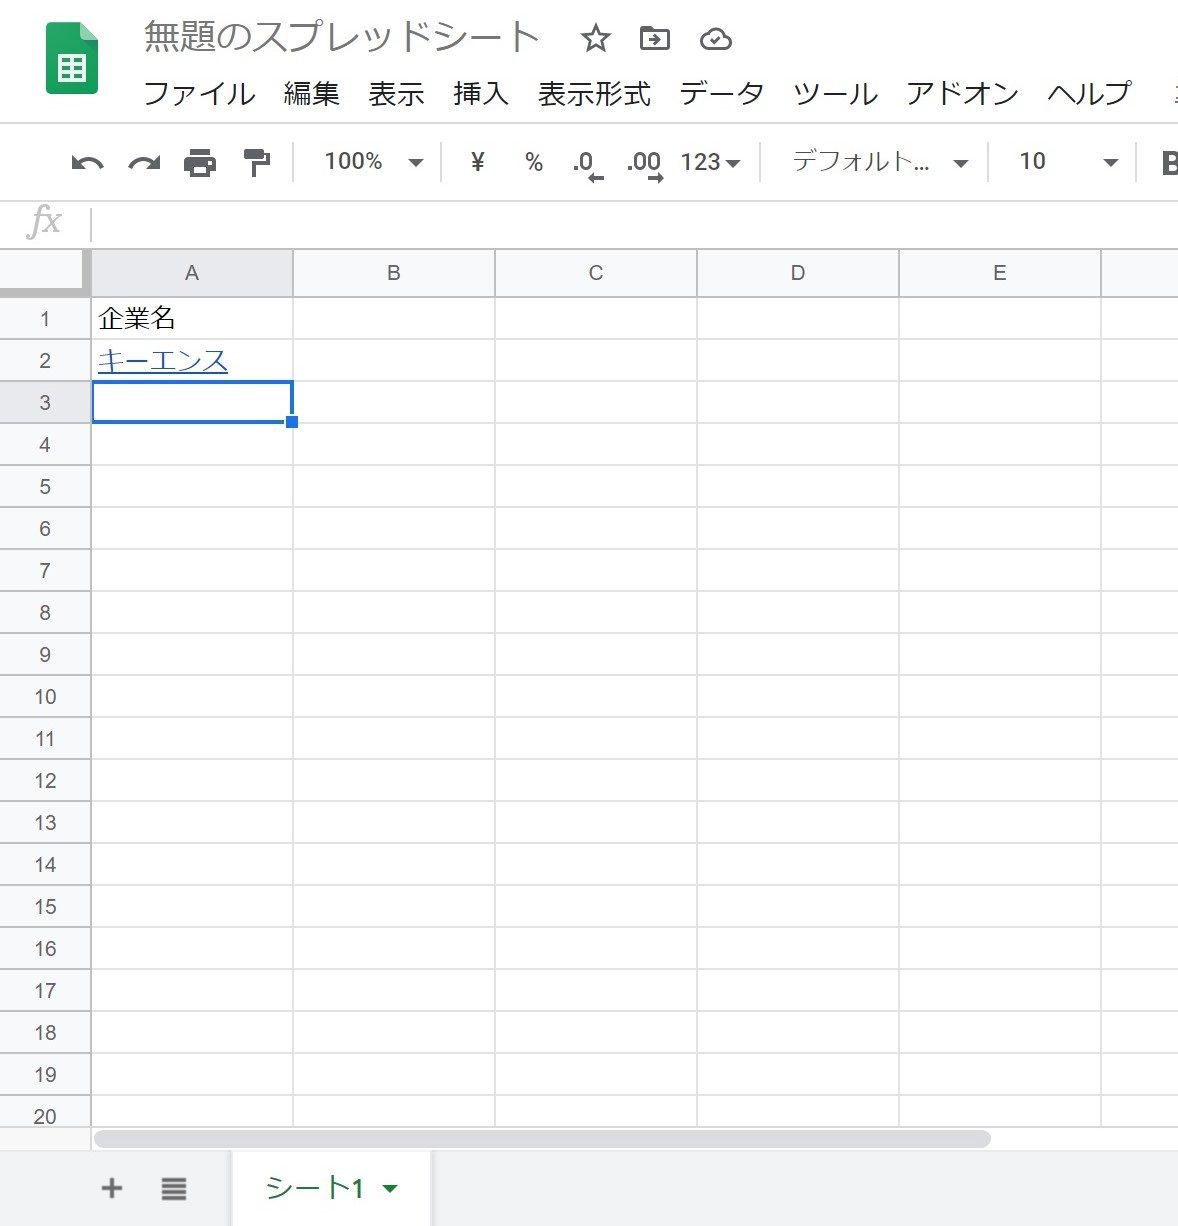The height and width of the screenshot is (1226, 1178).
Task: Open the font size 10 dropdown
Action: [x=1067, y=162]
